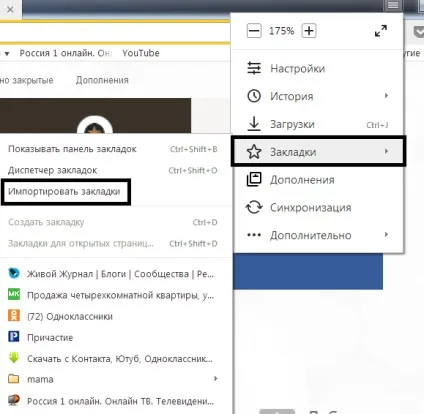Close the browser tab with X
This screenshot has height=414, width=424.
tap(10, 9)
